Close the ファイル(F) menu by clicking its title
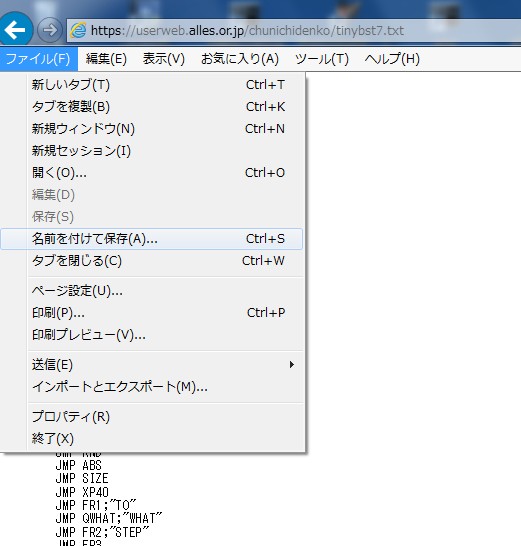 [38, 59]
